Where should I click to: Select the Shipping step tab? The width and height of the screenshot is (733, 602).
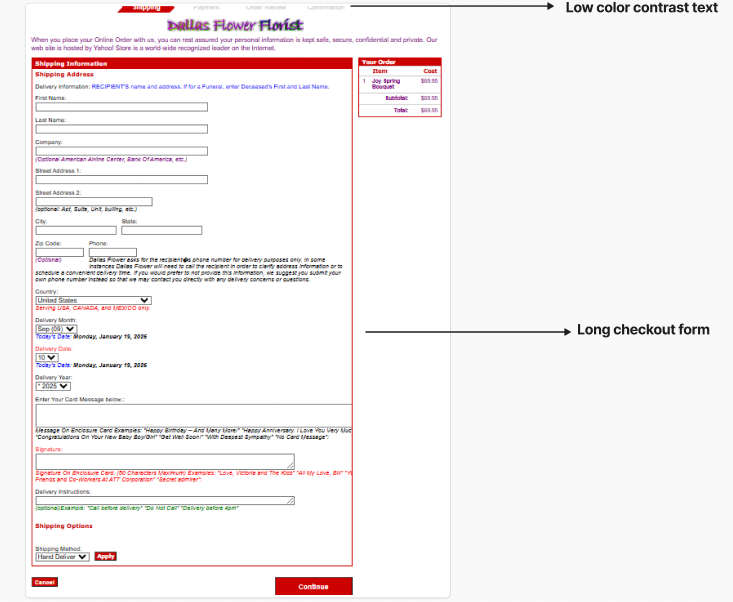point(146,7)
